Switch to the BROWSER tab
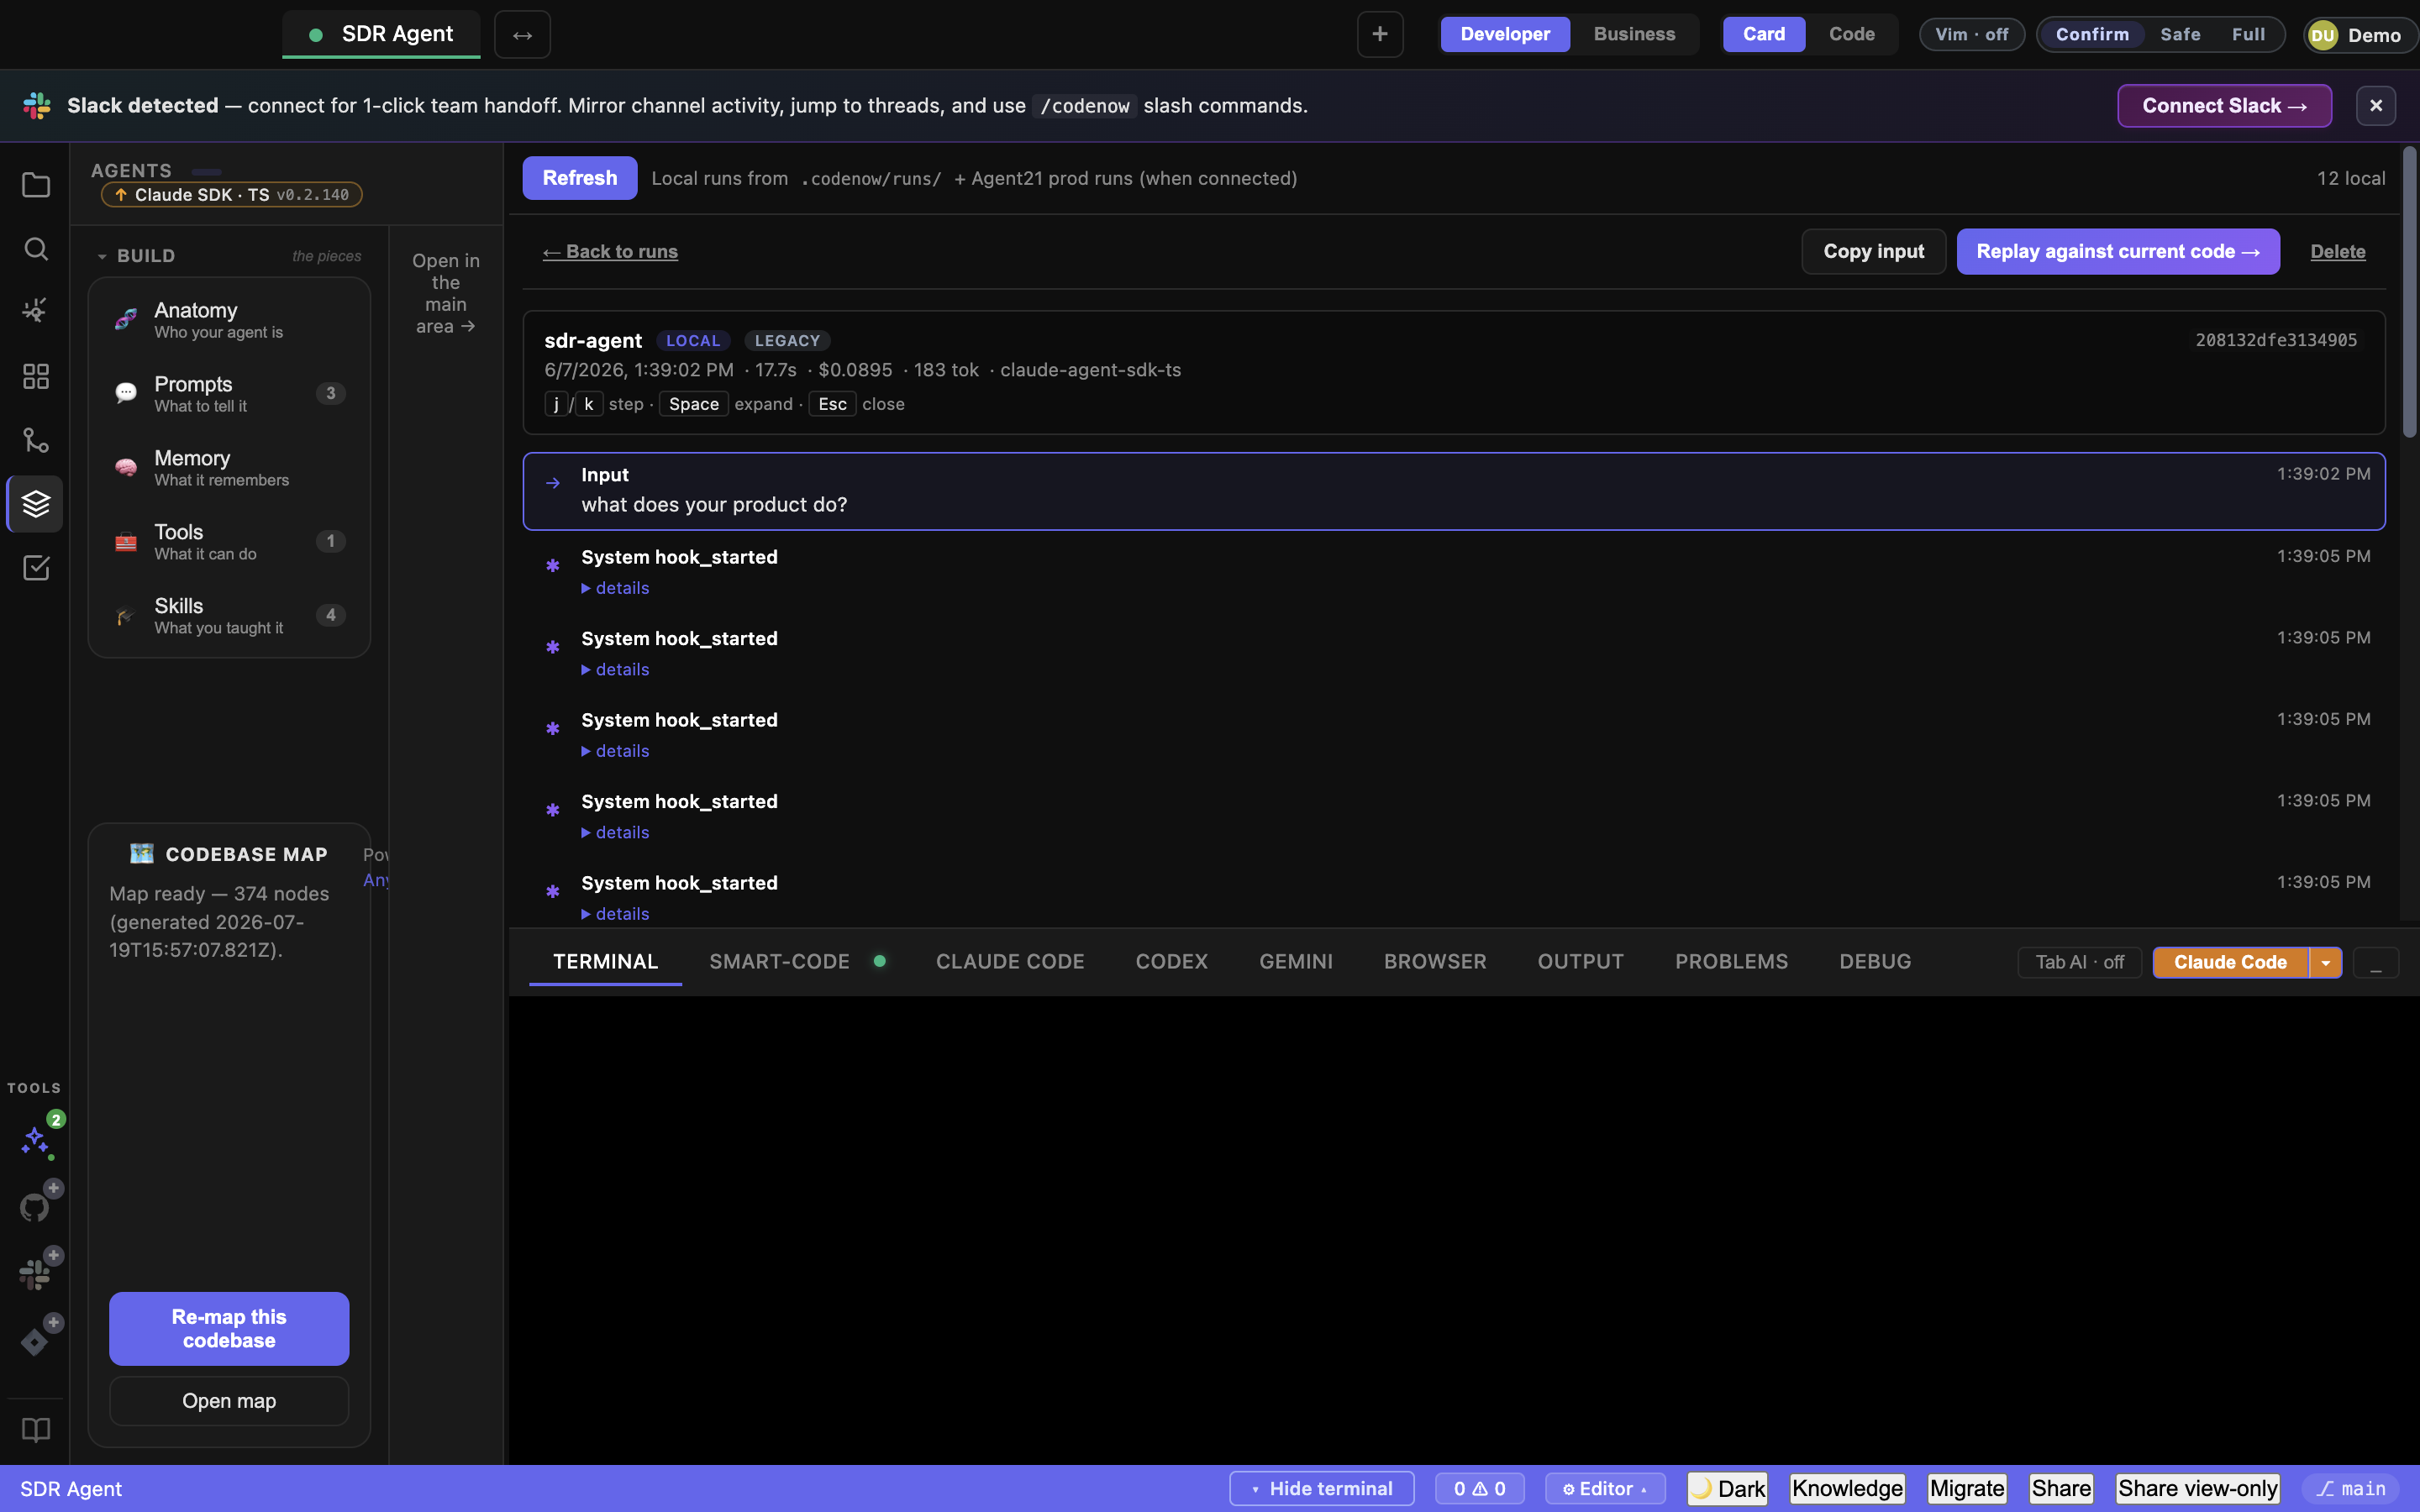This screenshot has height=1512, width=2420. coord(1435,961)
